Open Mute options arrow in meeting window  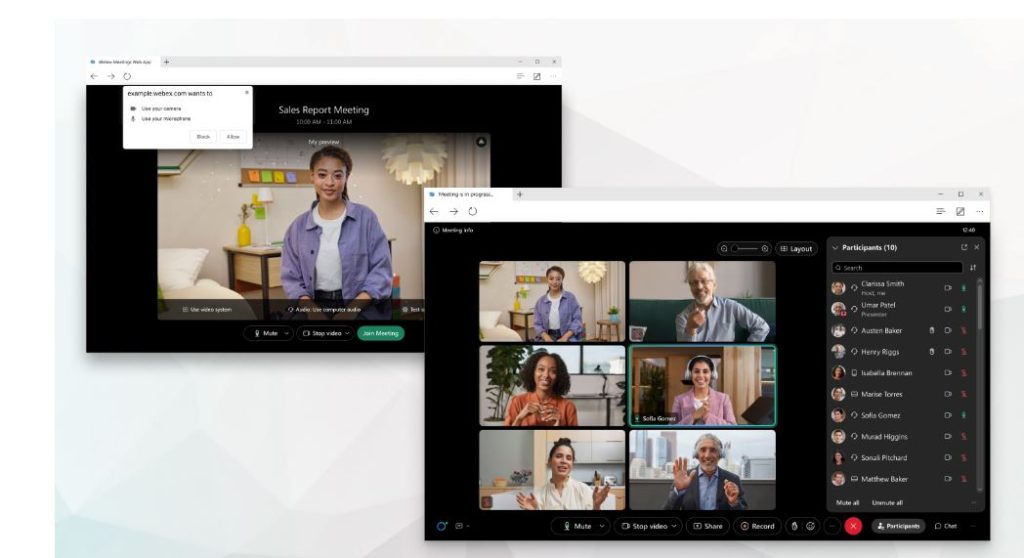(x=603, y=526)
